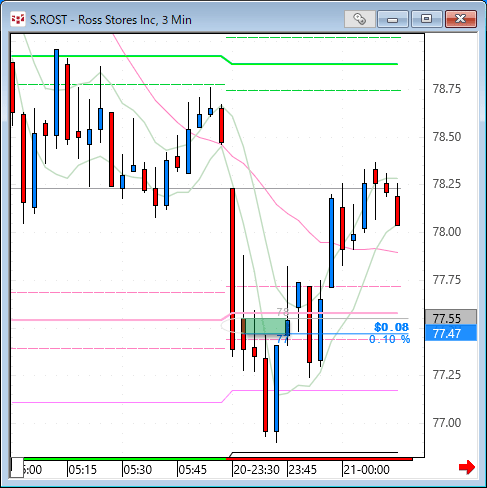Click the 05:15 time axis label

tap(82, 470)
